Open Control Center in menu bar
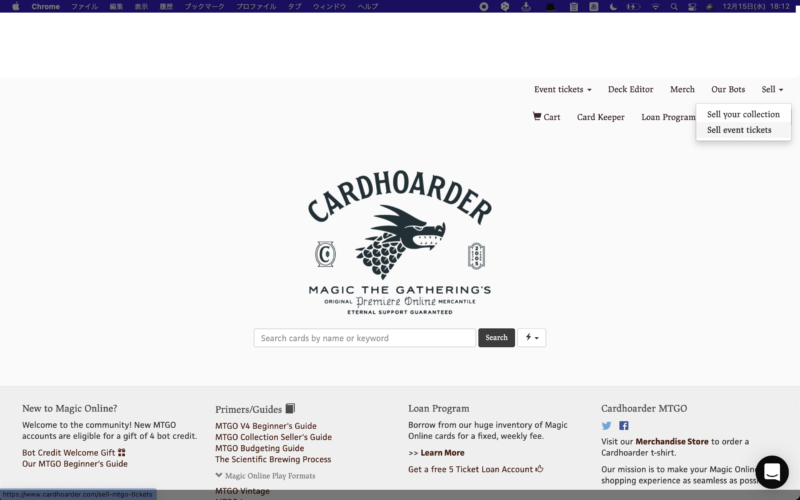The height and width of the screenshot is (500, 800). click(x=692, y=7)
